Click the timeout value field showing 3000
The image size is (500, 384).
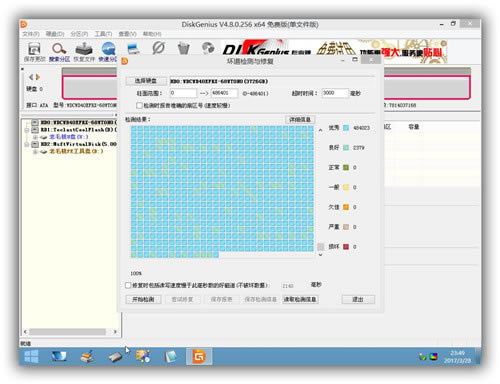[x=335, y=93]
